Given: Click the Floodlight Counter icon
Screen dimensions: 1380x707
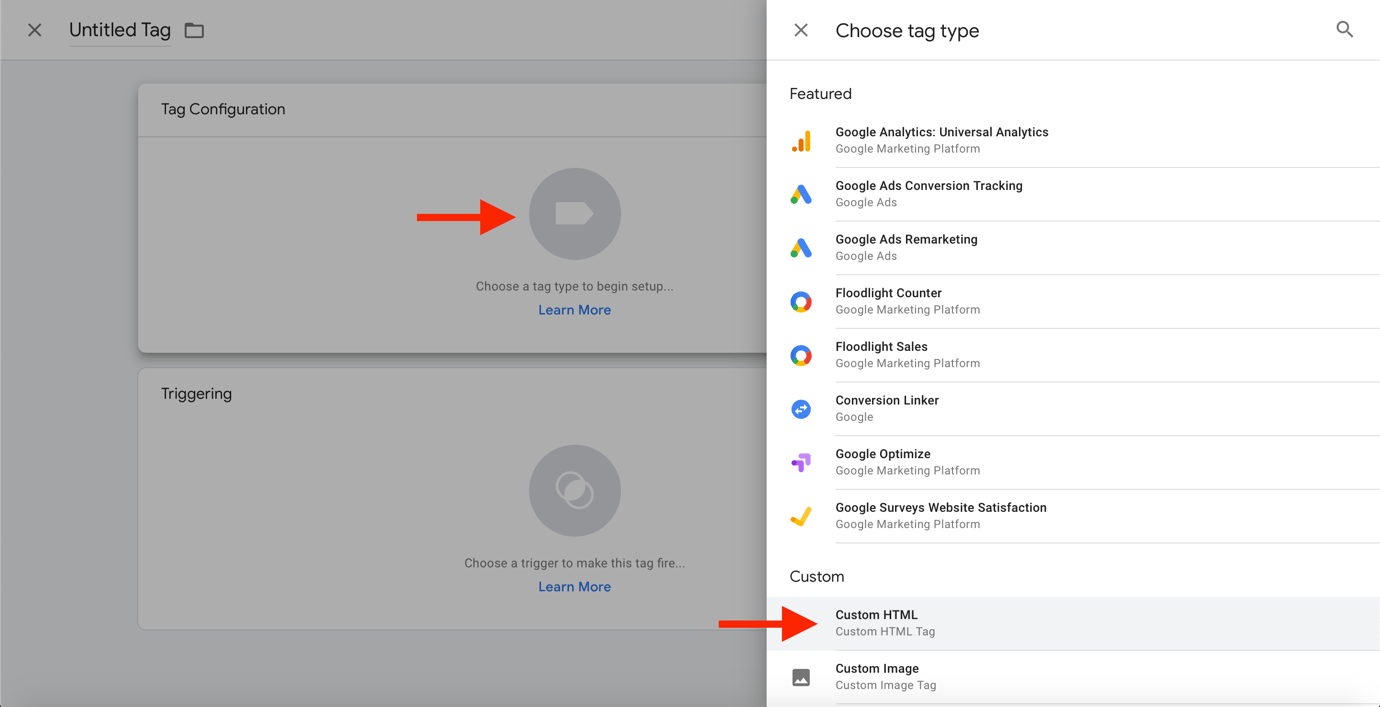Looking at the screenshot, I should click(x=801, y=302).
